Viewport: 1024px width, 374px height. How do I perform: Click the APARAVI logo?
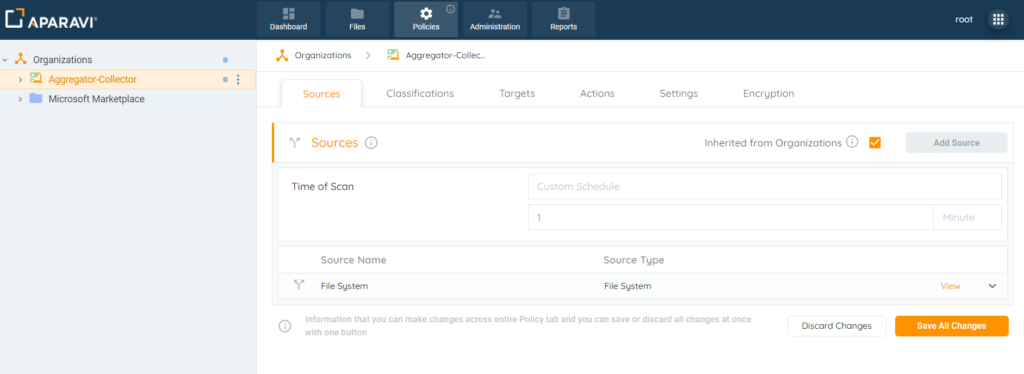click(x=51, y=19)
